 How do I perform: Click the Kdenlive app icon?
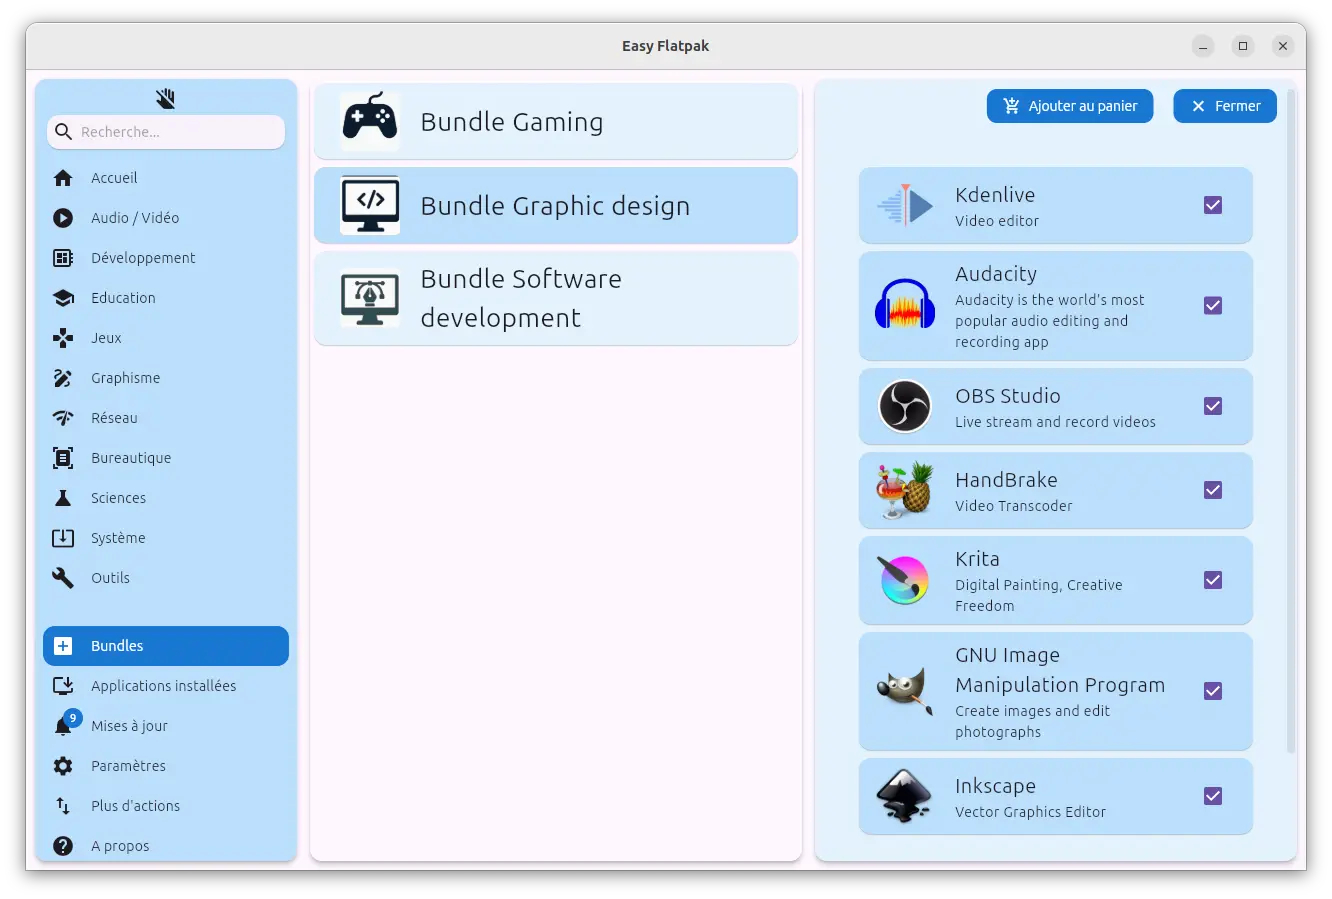905,206
